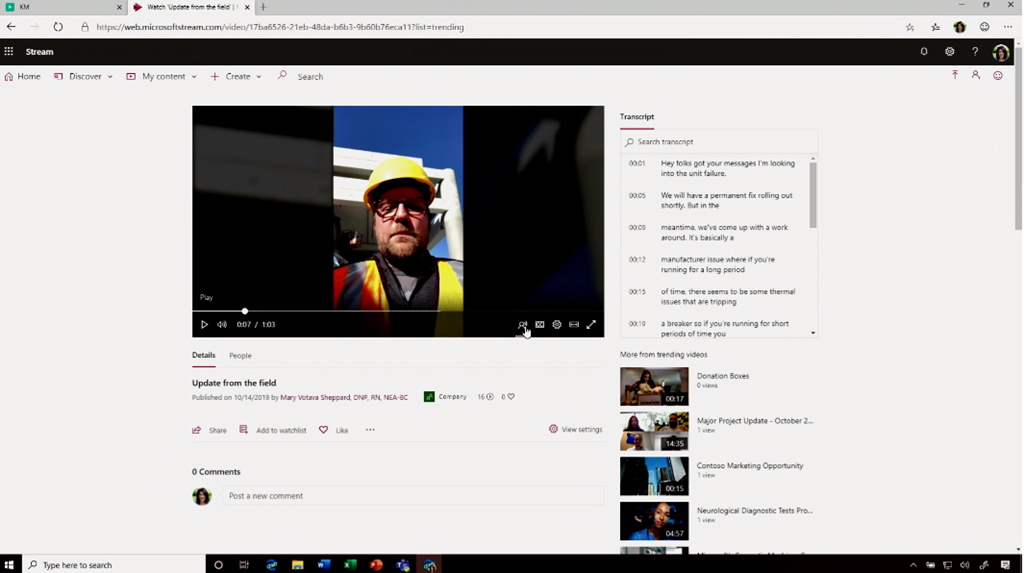Open more actions ellipsis below video

[370, 430]
